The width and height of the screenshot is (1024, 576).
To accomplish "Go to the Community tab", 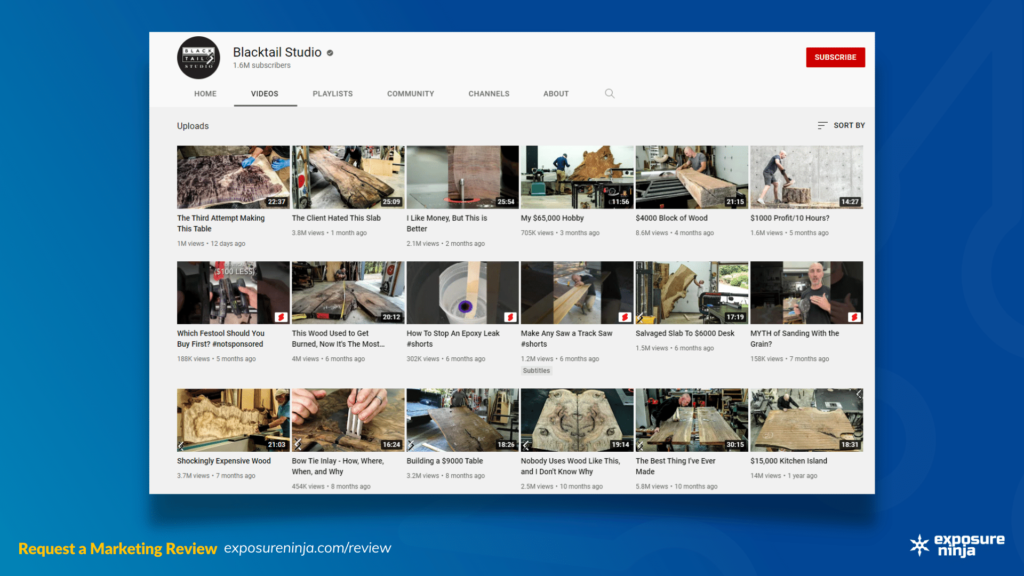I will pyautogui.click(x=410, y=93).
